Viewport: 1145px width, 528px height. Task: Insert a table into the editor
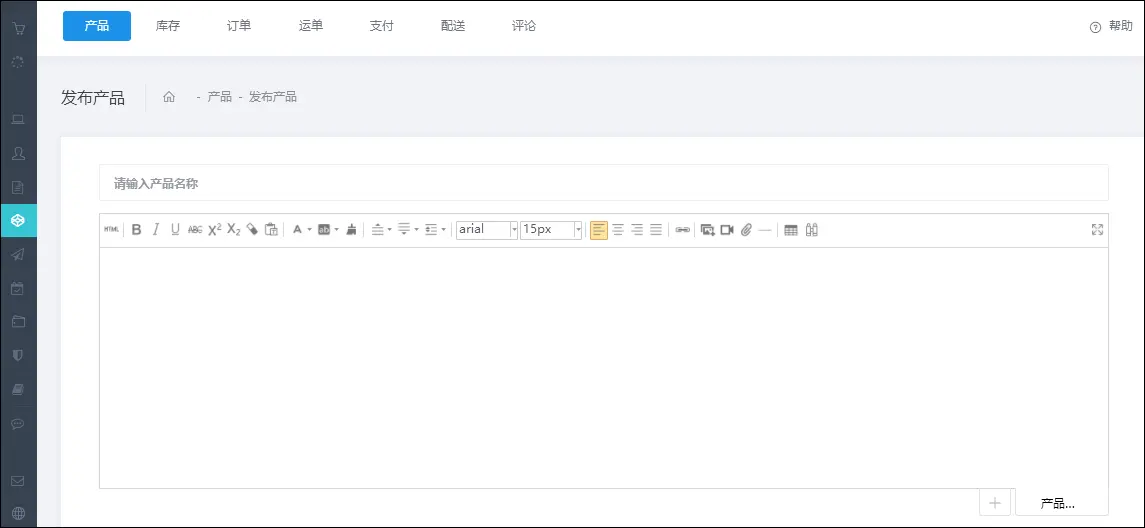tap(791, 230)
